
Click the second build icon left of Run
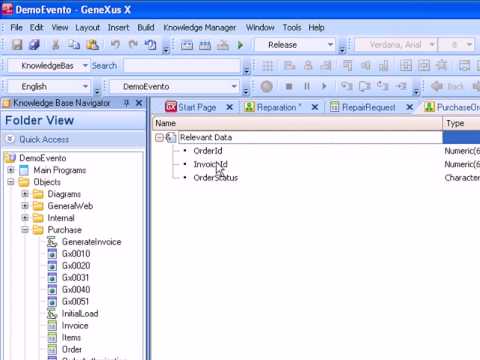click(205, 45)
